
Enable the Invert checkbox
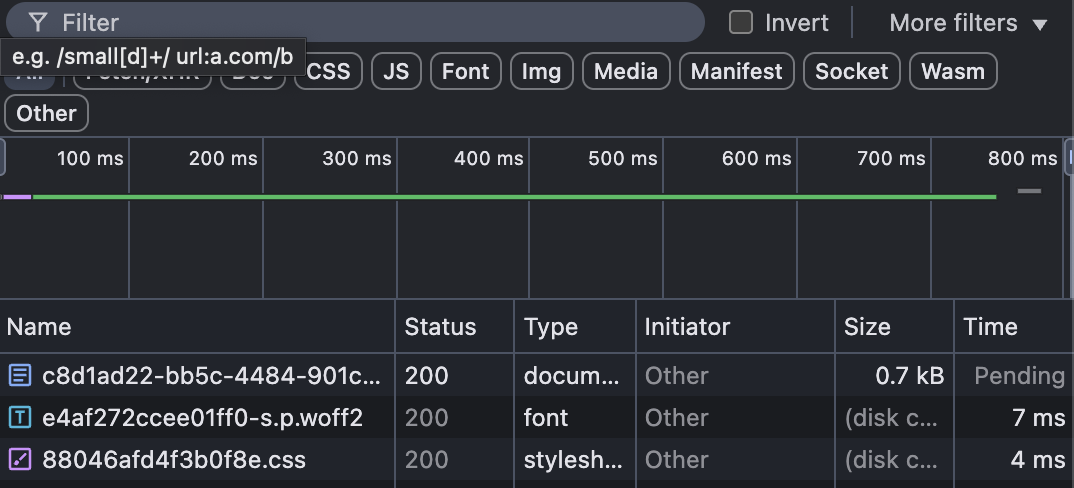(741, 22)
